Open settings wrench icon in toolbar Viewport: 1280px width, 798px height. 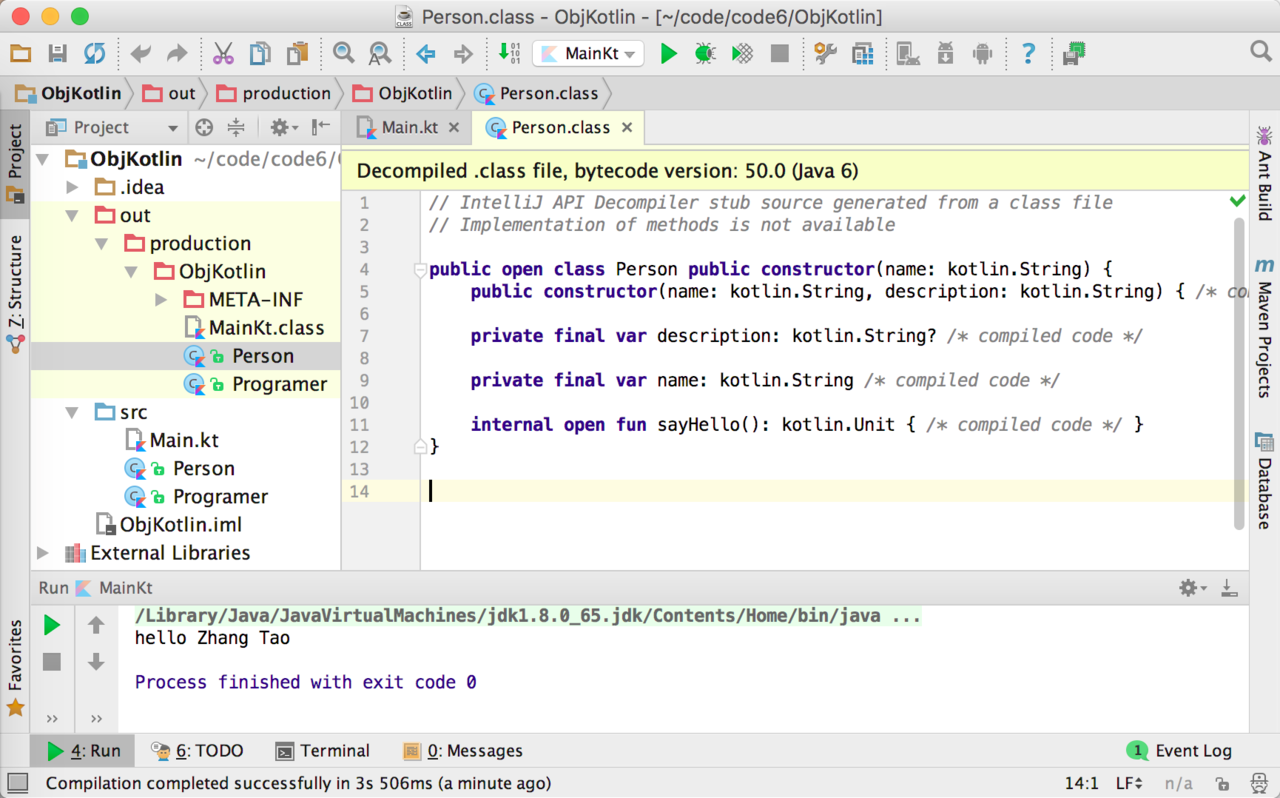click(825, 54)
